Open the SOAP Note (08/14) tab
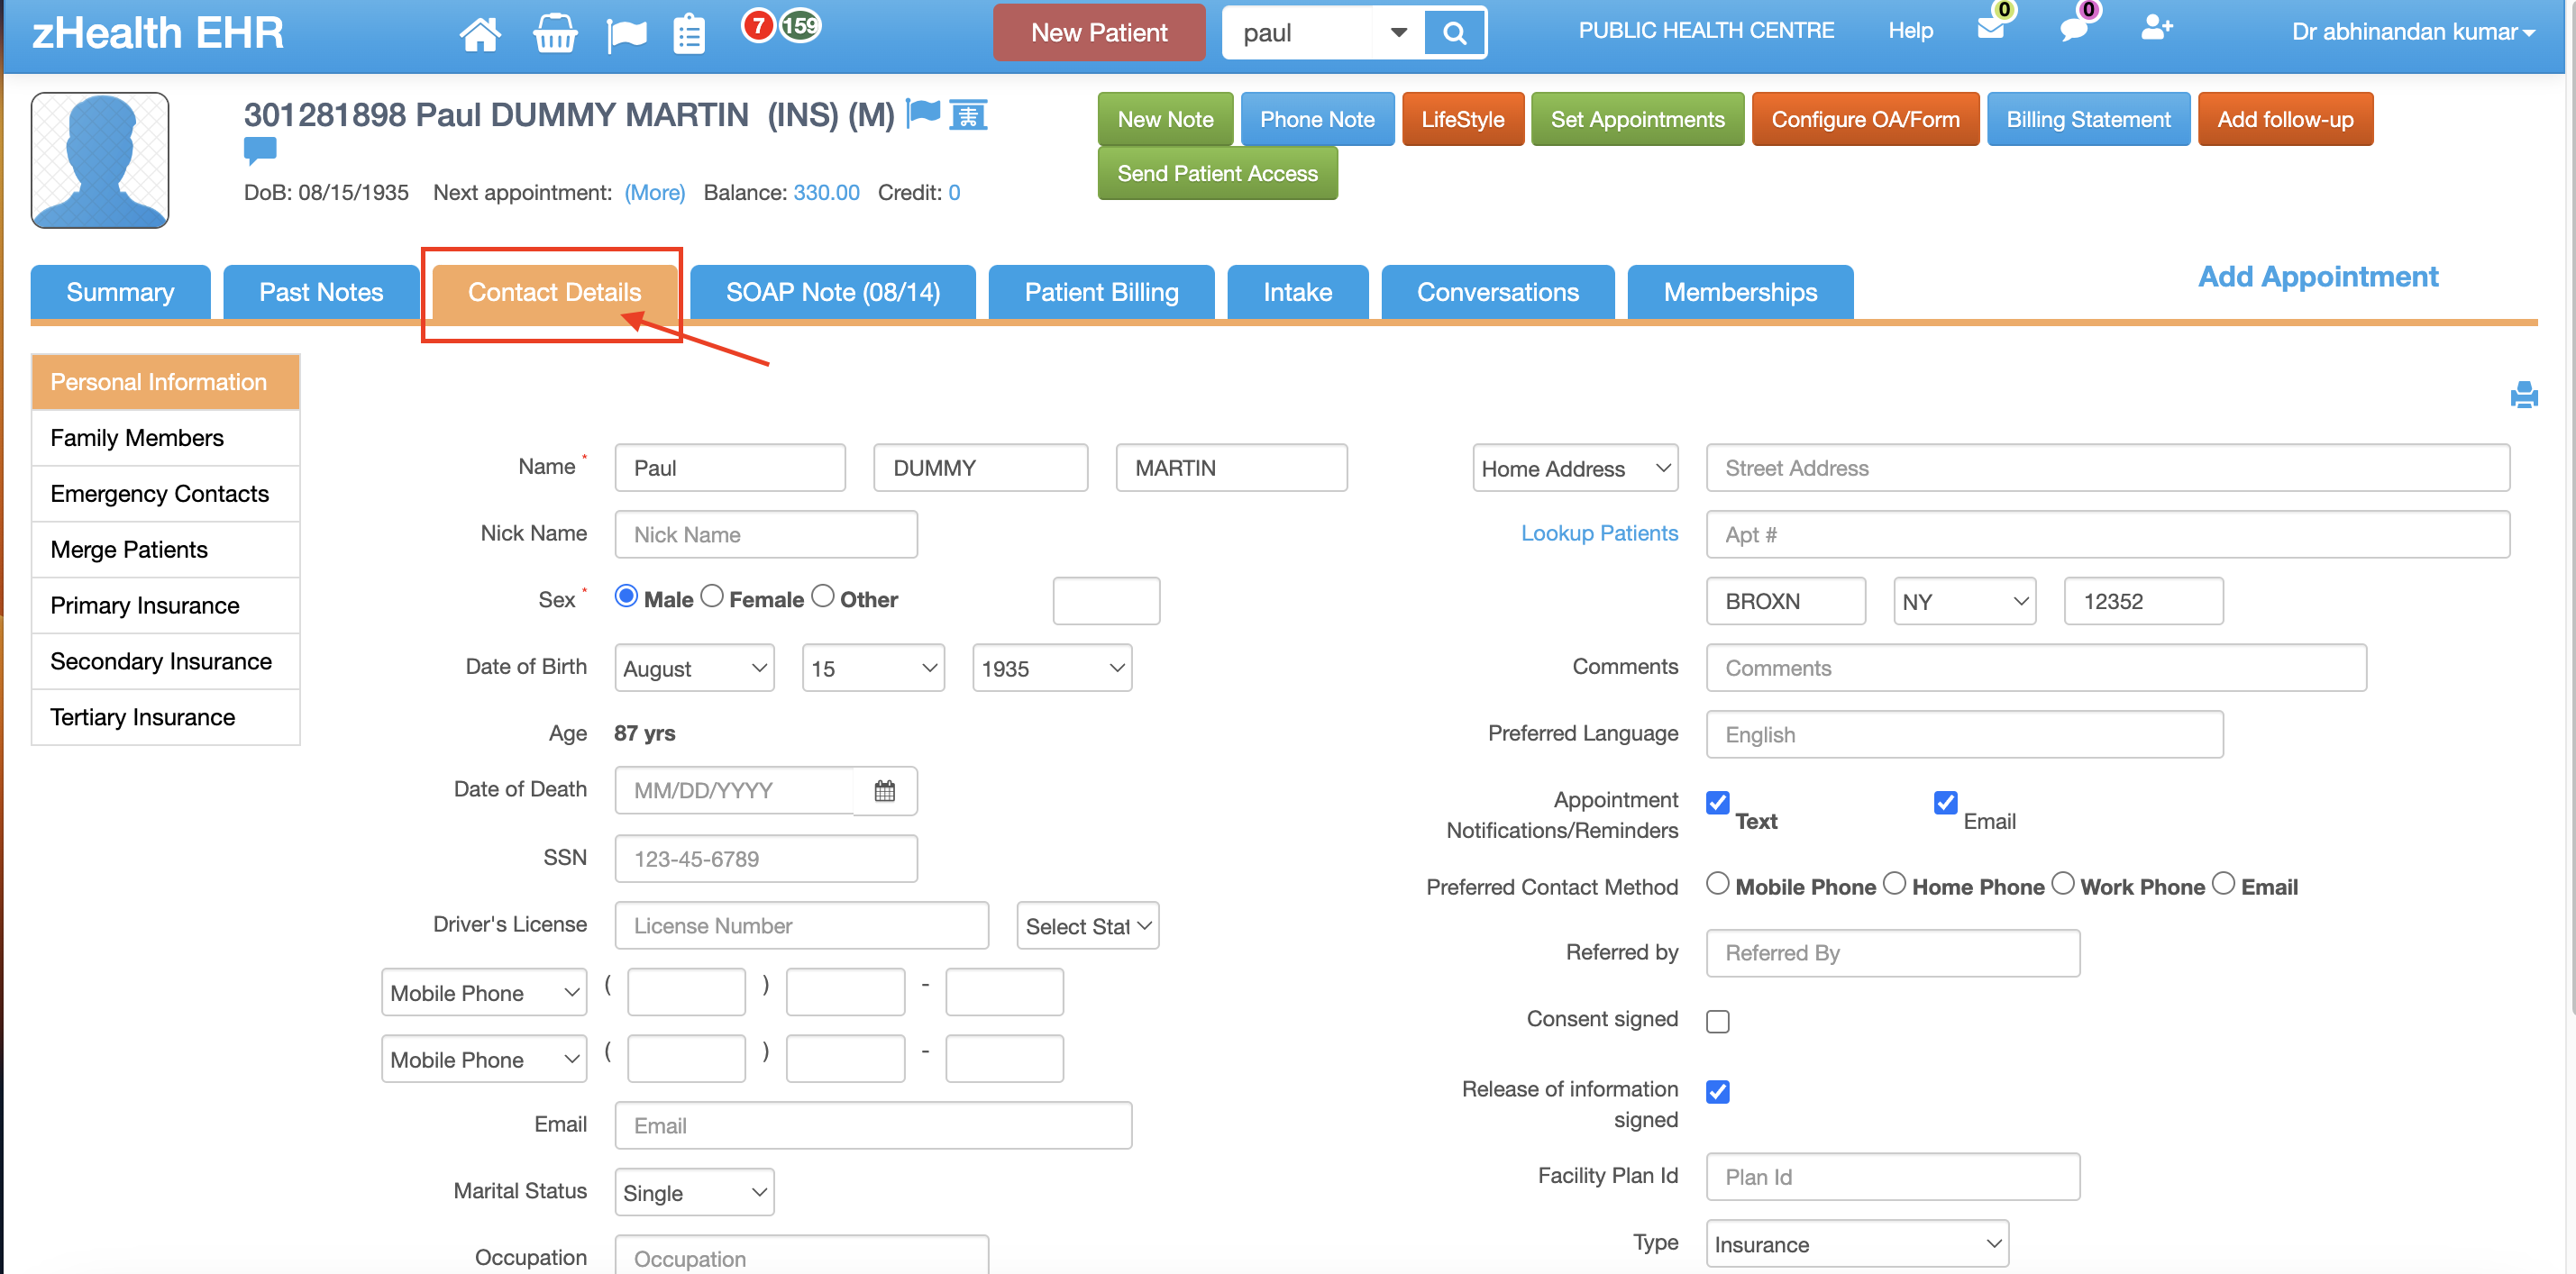The width and height of the screenshot is (2576, 1274). click(x=833, y=292)
